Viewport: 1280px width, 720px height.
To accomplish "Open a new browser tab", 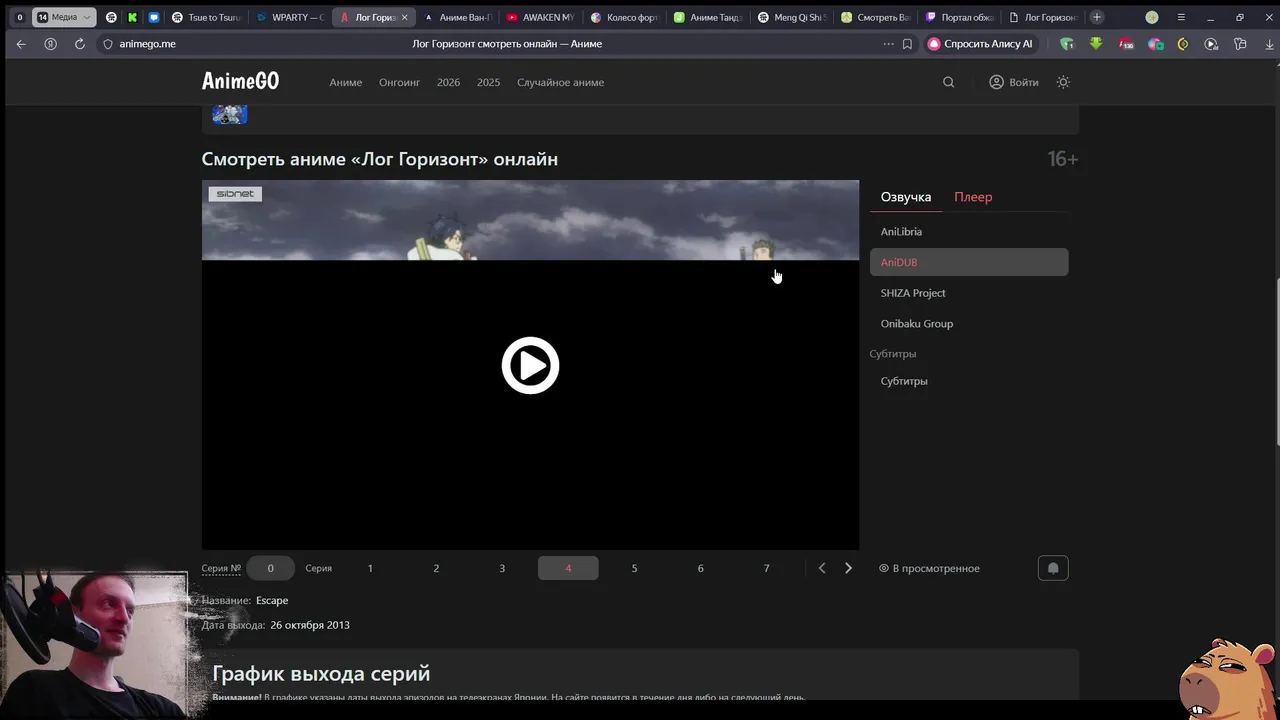I will pyautogui.click(x=1097, y=17).
